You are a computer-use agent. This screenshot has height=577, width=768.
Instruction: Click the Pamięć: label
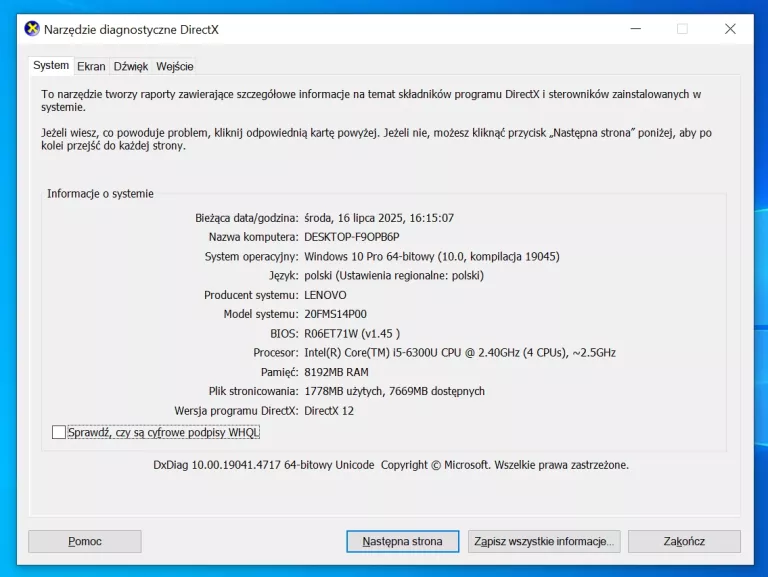280,372
